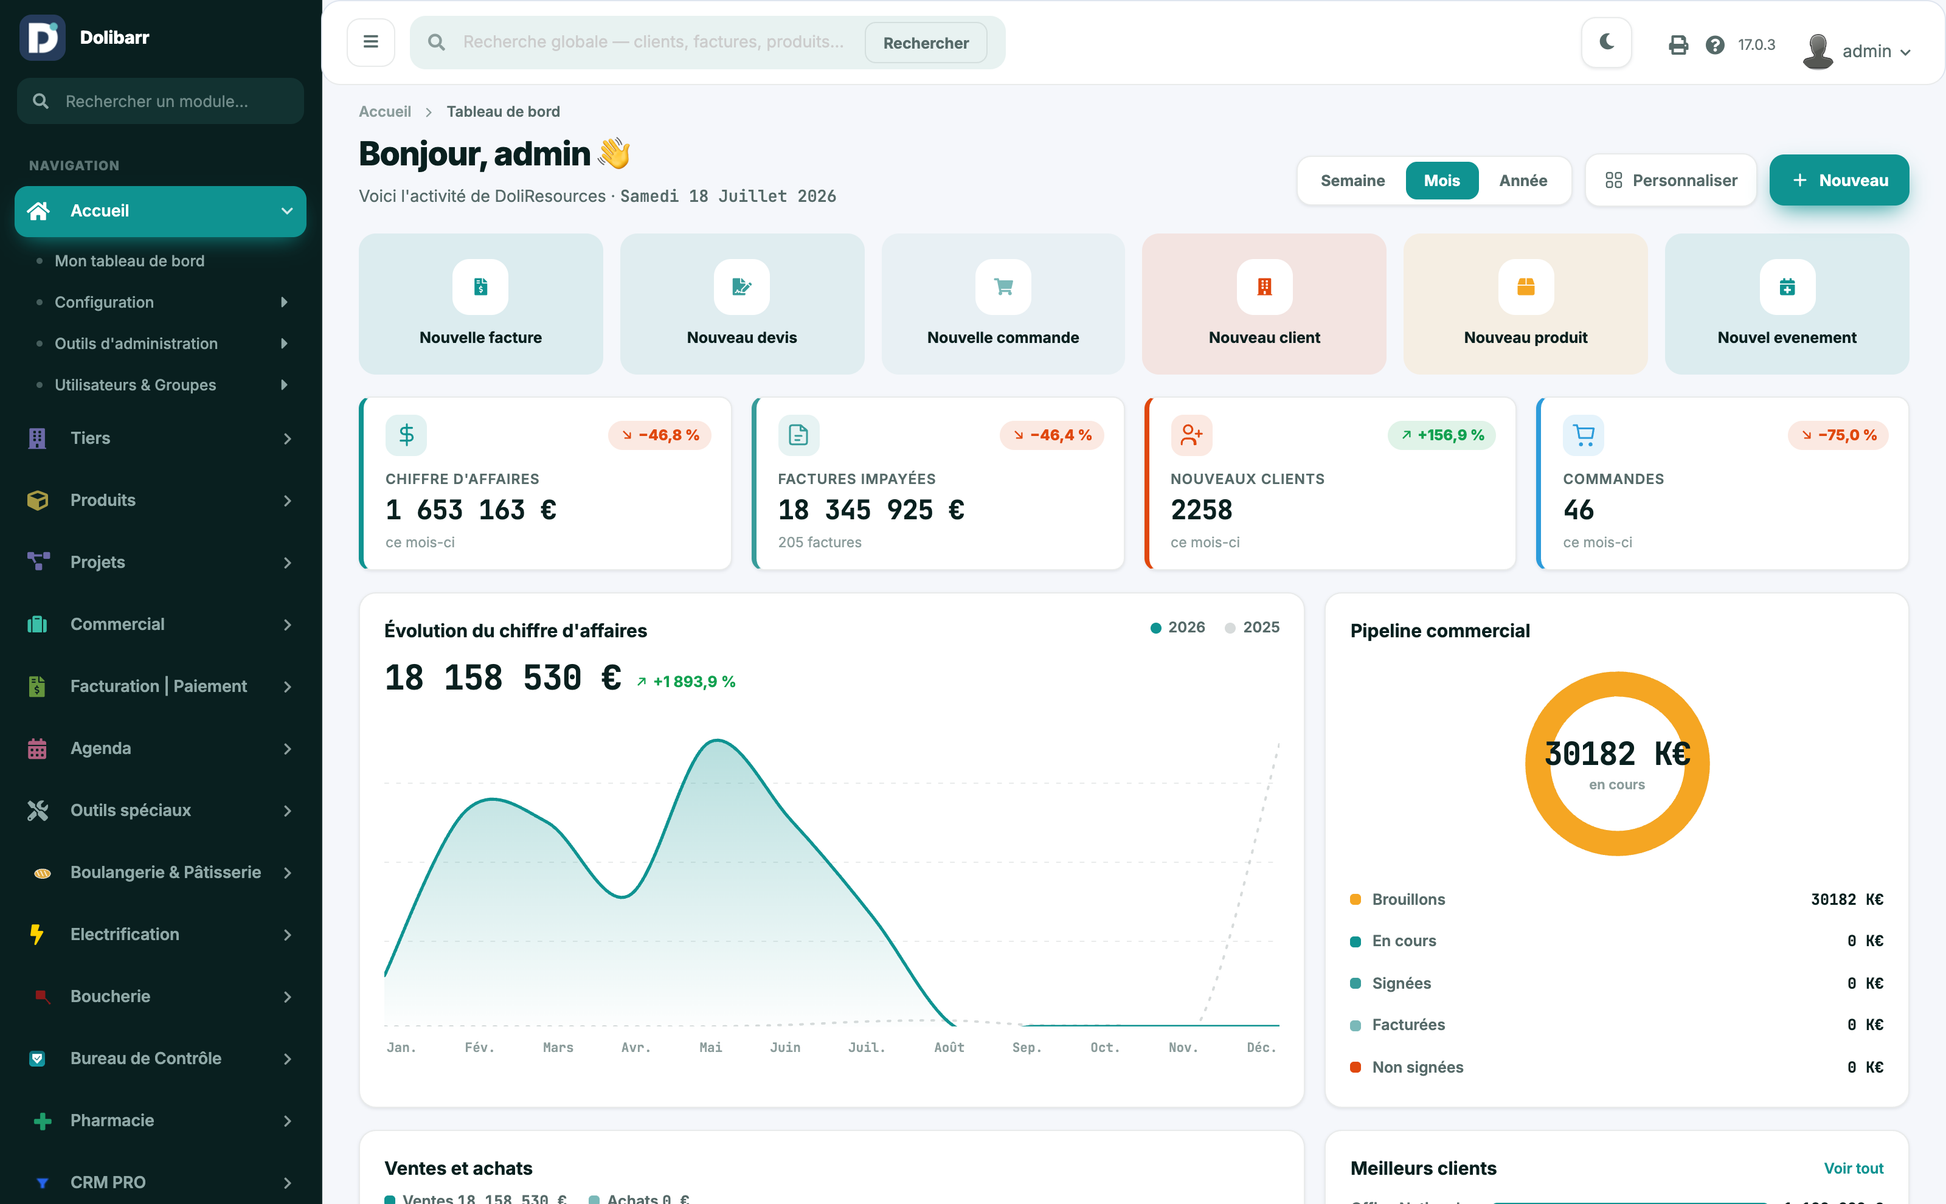Expand the Boucherie menu chevron
Viewport: 1946px width, 1204px height.
pos(287,997)
